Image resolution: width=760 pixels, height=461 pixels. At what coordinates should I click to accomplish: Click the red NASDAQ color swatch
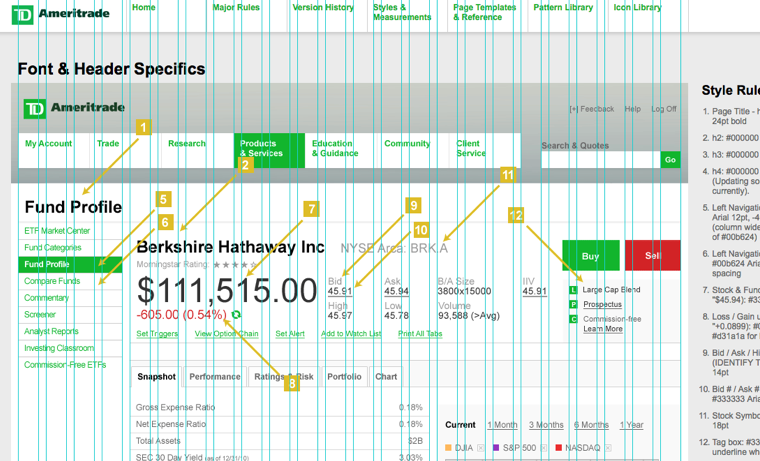pos(558,447)
